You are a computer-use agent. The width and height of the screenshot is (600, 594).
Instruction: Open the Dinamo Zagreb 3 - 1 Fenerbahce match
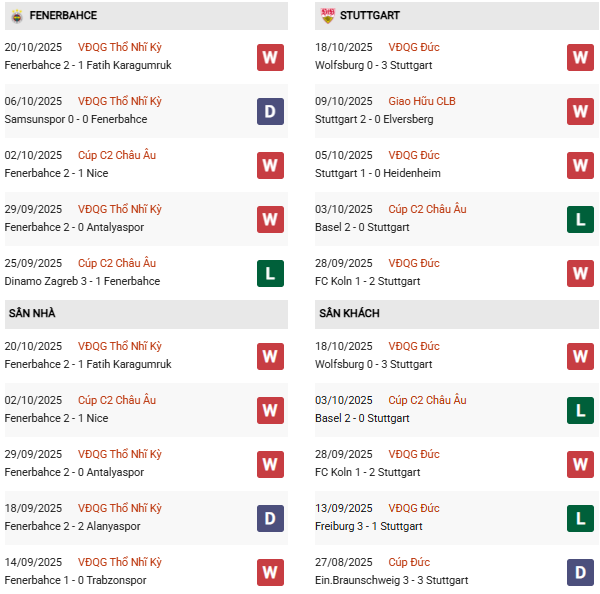pyautogui.click(x=77, y=281)
